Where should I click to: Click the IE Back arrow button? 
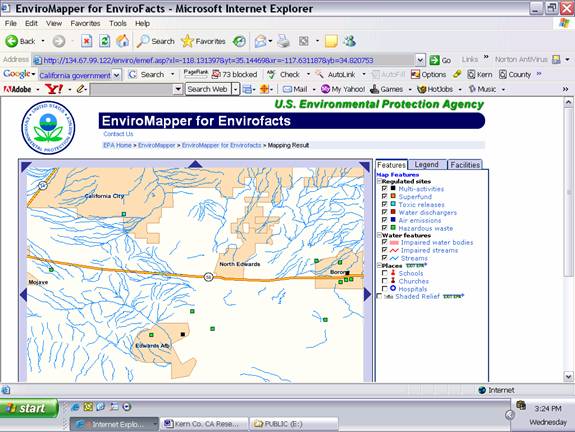pyautogui.click(x=11, y=41)
